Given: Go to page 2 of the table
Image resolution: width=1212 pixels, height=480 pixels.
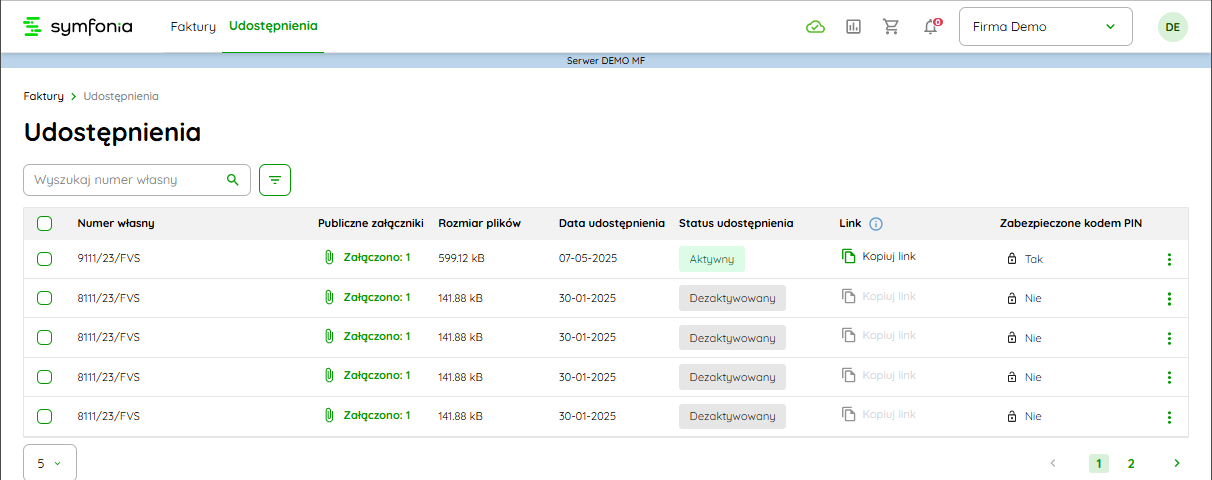Looking at the screenshot, I should (1131, 463).
